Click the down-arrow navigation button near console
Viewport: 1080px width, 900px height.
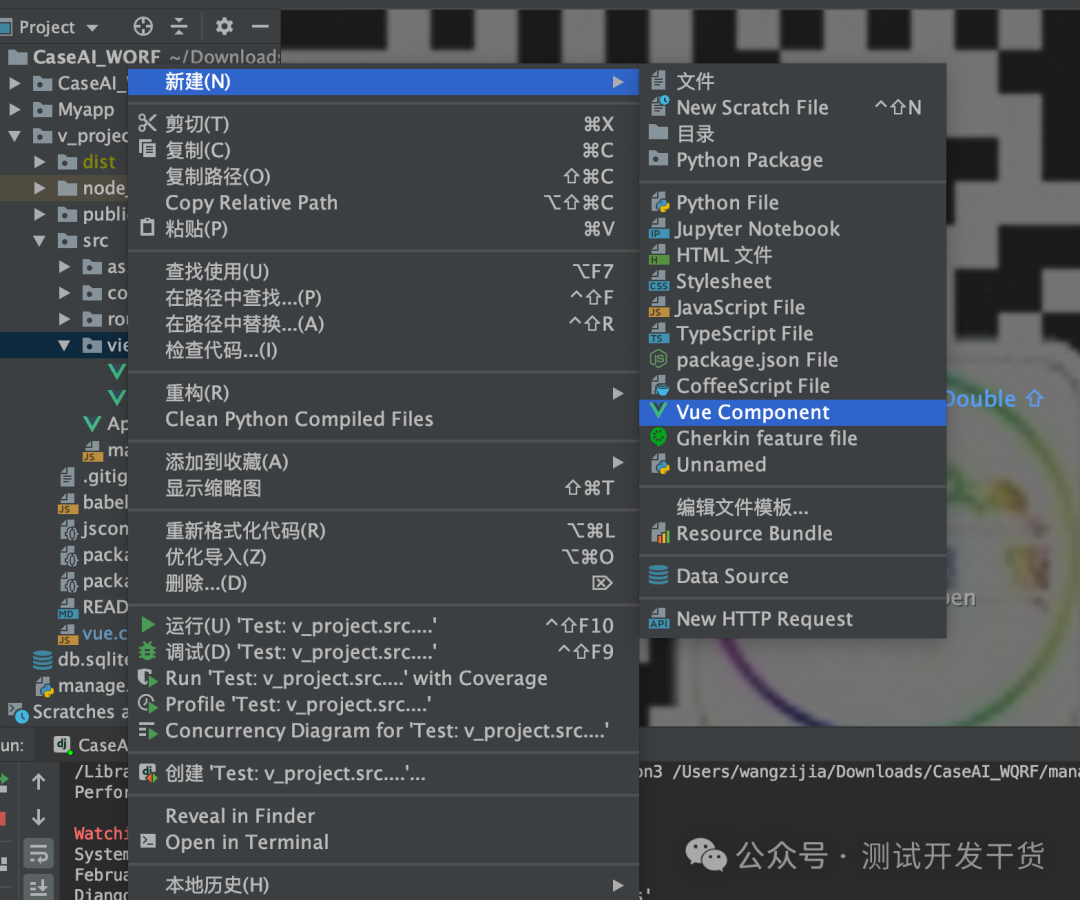pyautogui.click(x=38, y=814)
